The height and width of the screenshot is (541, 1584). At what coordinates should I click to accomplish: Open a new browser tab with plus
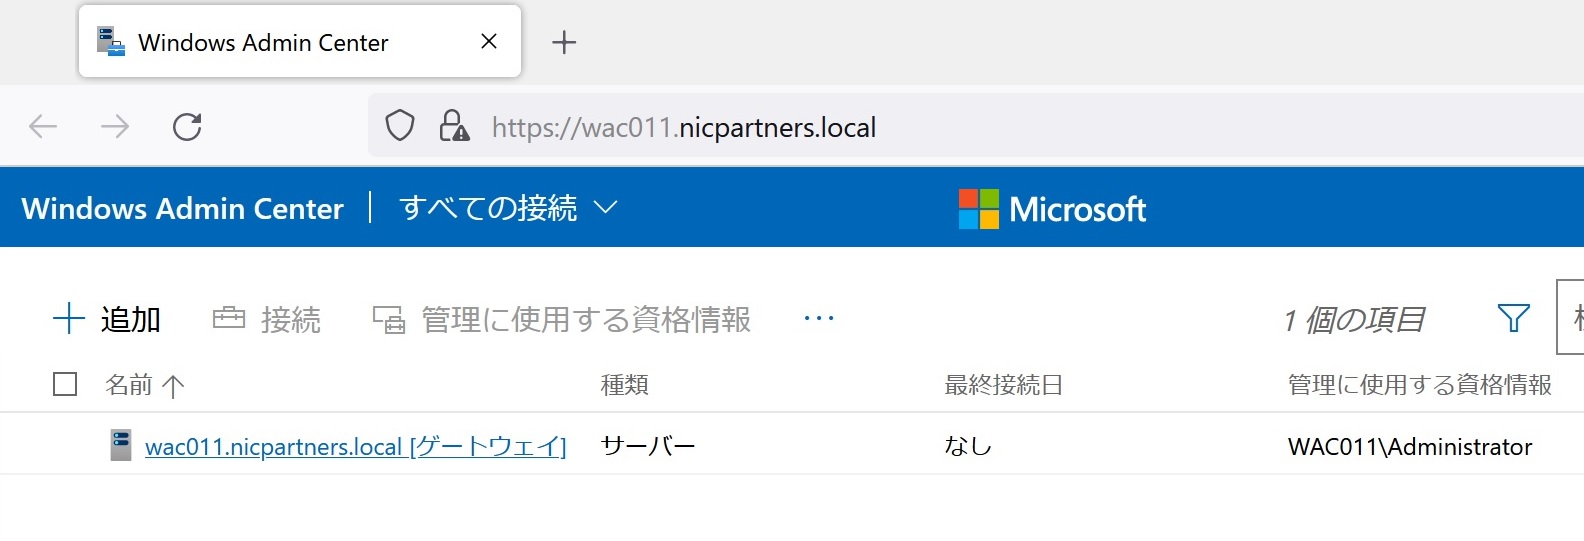(564, 42)
